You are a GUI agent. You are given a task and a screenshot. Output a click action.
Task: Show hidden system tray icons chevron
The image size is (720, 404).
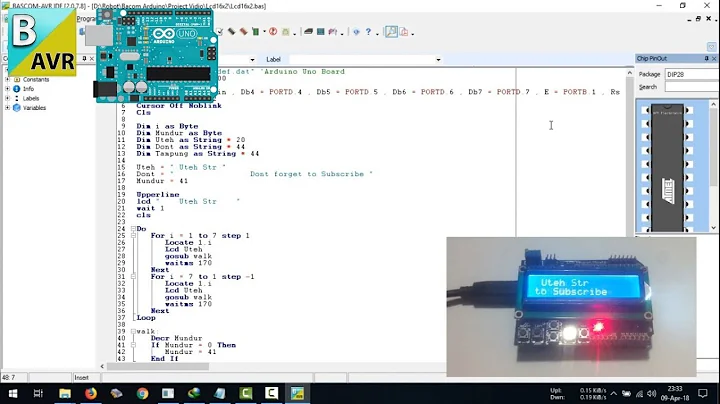pyautogui.click(x=614, y=393)
